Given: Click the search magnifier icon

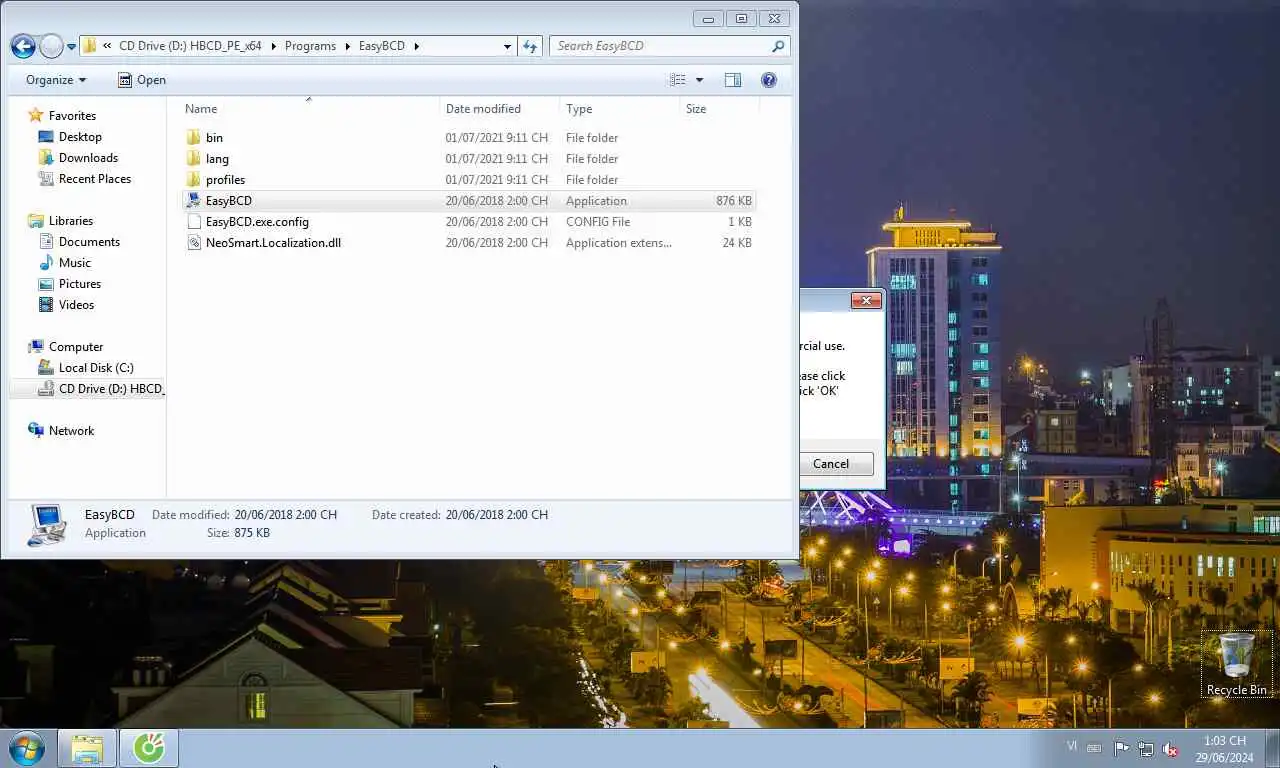Looking at the screenshot, I should (x=778, y=46).
